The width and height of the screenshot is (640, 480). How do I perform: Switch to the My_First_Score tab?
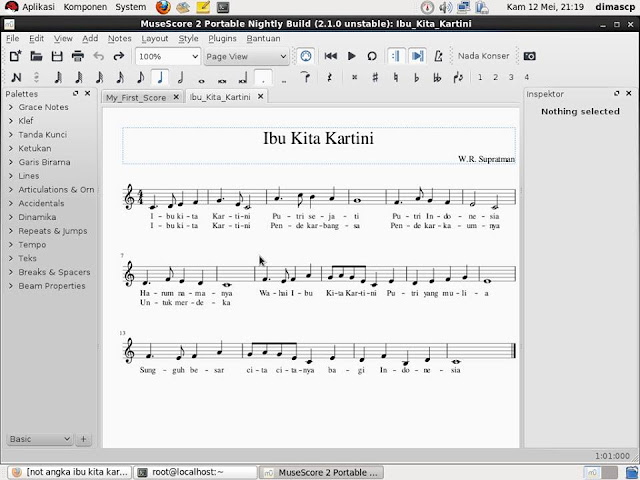click(x=136, y=98)
